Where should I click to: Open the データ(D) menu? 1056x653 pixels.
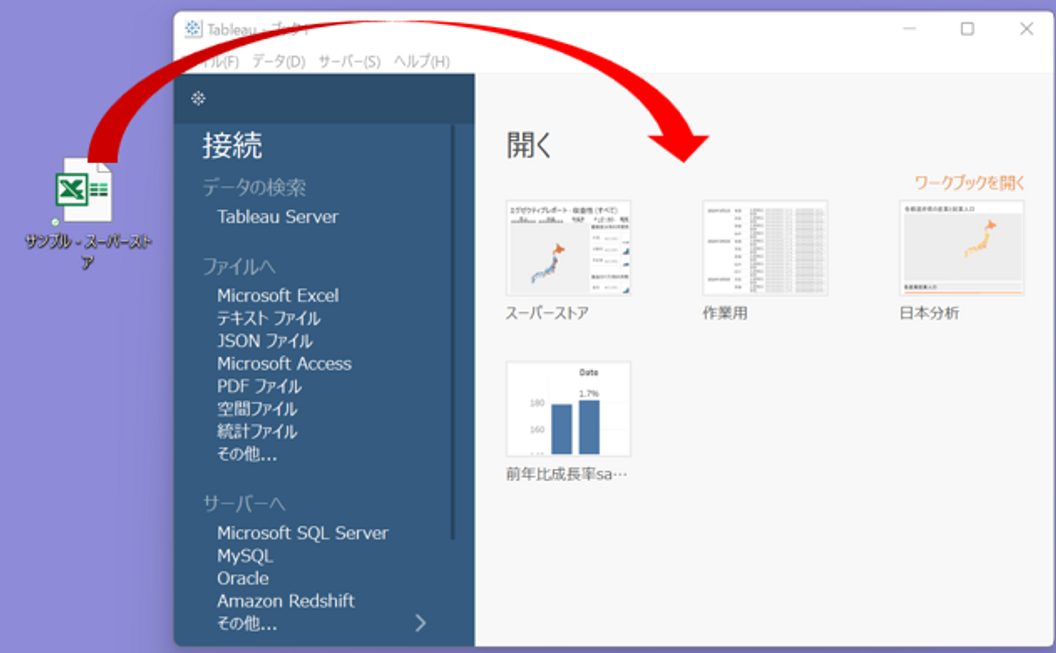pos(279,62)
